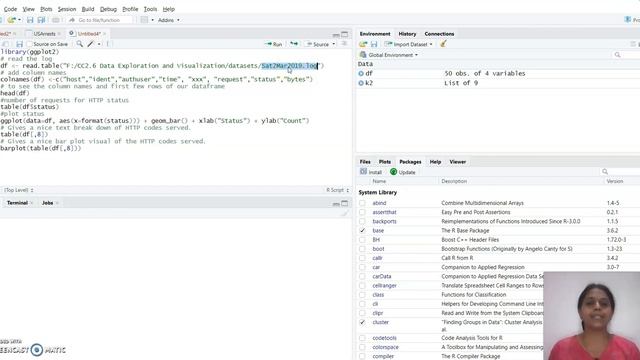Screen dimensions: 640x360
Task: Open the abind package link
Action: click(x=379, y=203)
